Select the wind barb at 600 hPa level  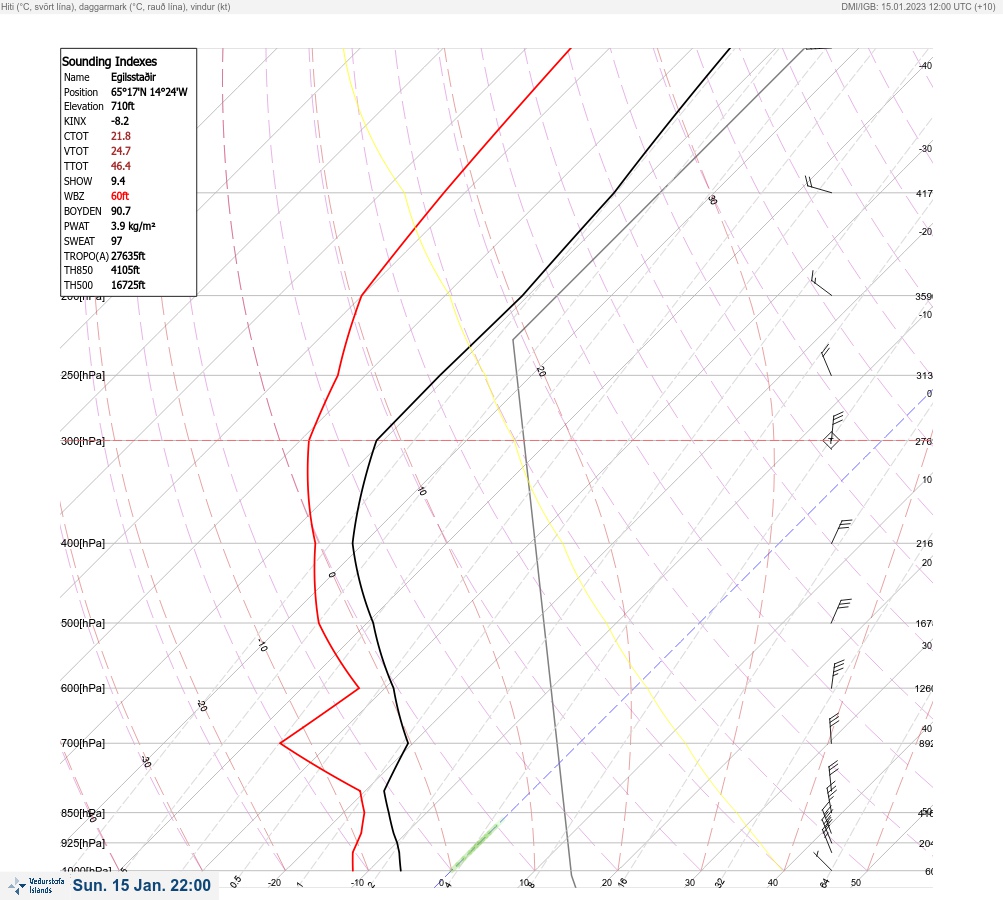pyautogui.click(x=837, y=674)
